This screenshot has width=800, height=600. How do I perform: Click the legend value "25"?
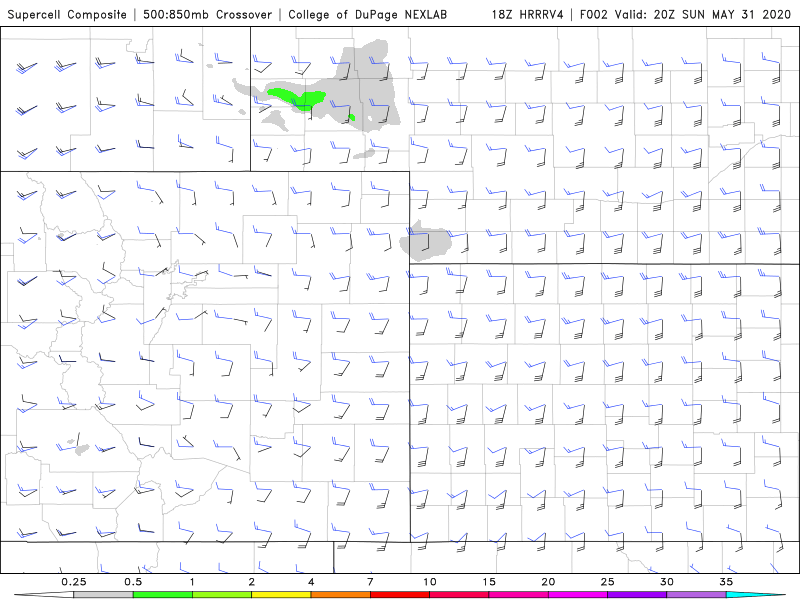(x=607, y=582)
